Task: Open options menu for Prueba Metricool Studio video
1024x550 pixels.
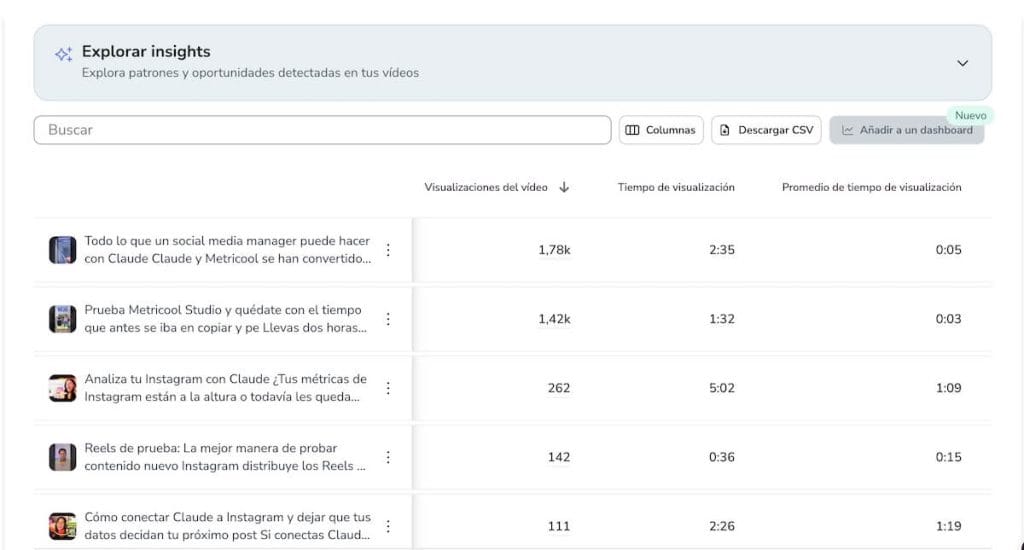Action: (x=388, y=319)
